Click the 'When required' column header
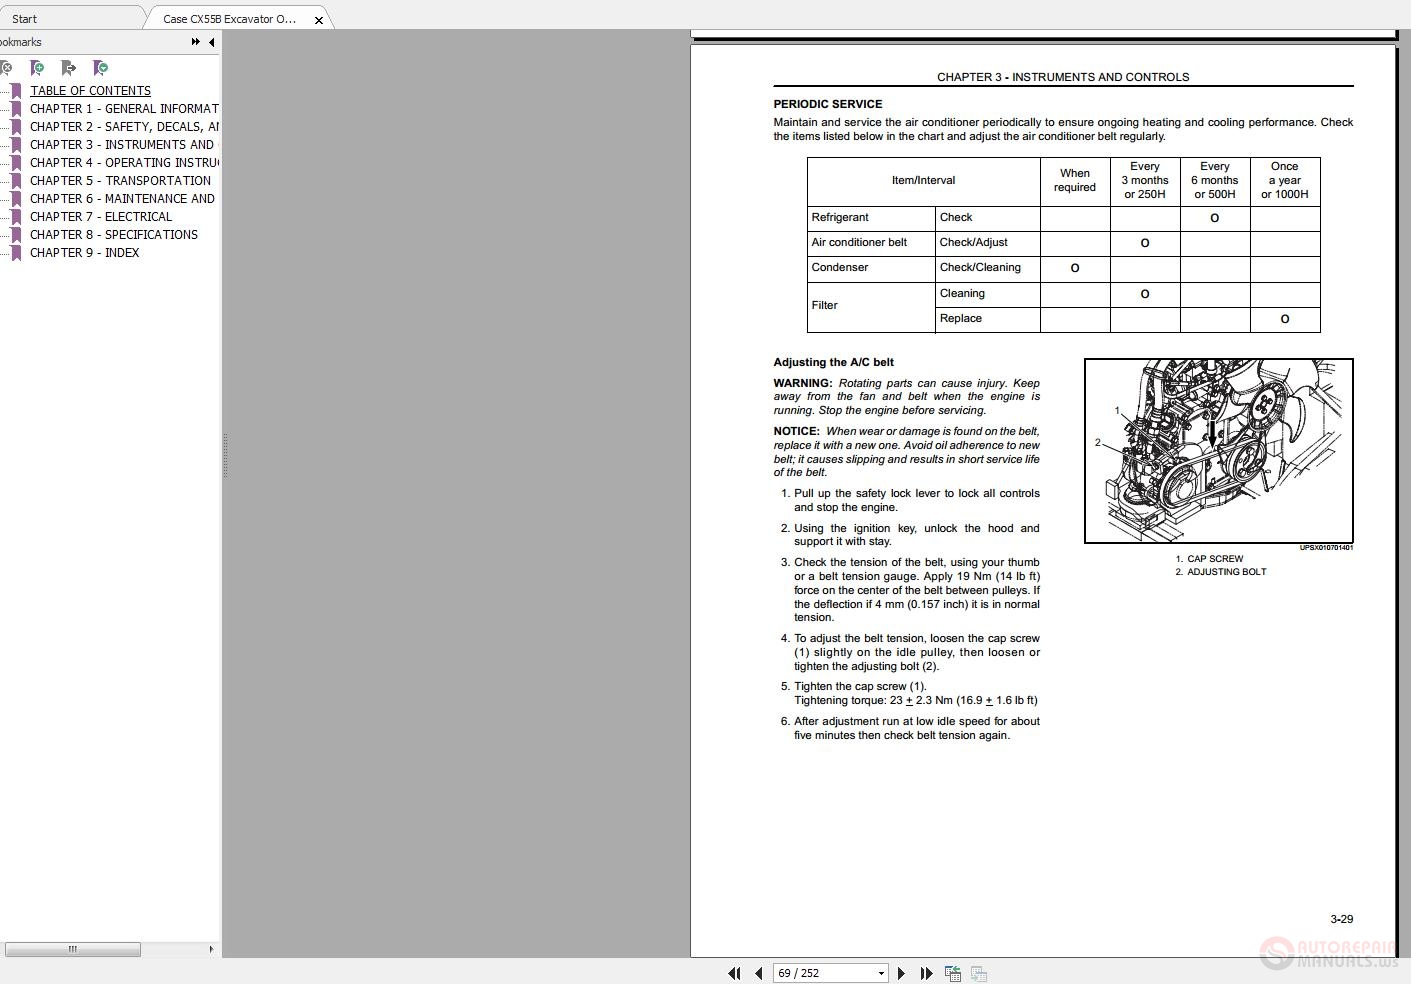The width and height of the screenshot is (1411, 984). [x=1075, y=181]
